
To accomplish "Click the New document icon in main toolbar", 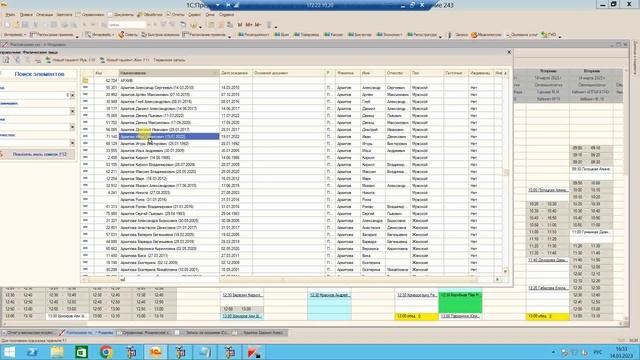I will coord(7,25).
